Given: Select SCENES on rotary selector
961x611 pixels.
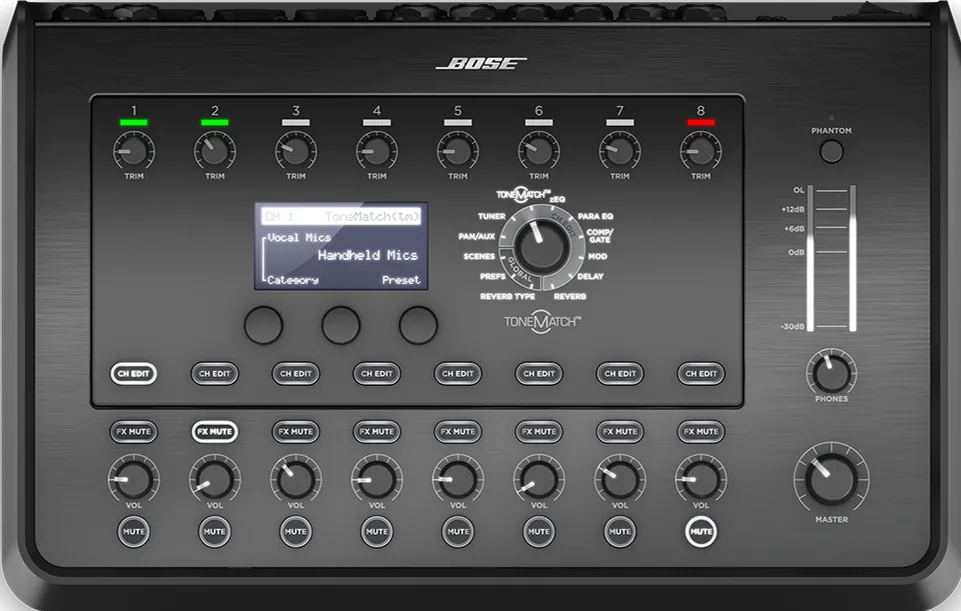Looking at the screenshot, I should pyautogui.click(x=479, y=256).
